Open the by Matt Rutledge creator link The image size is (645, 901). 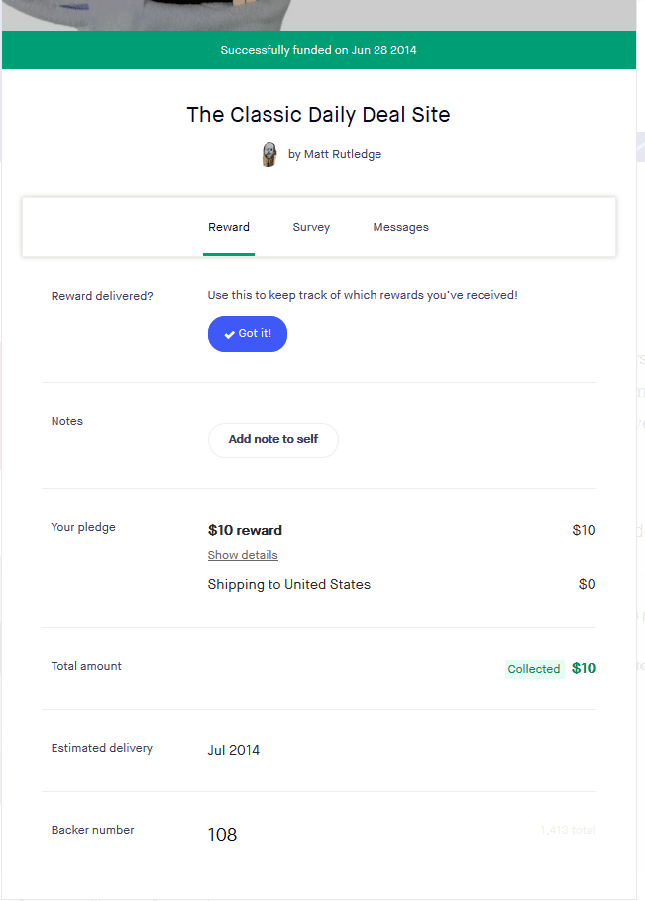coord(334,154)
